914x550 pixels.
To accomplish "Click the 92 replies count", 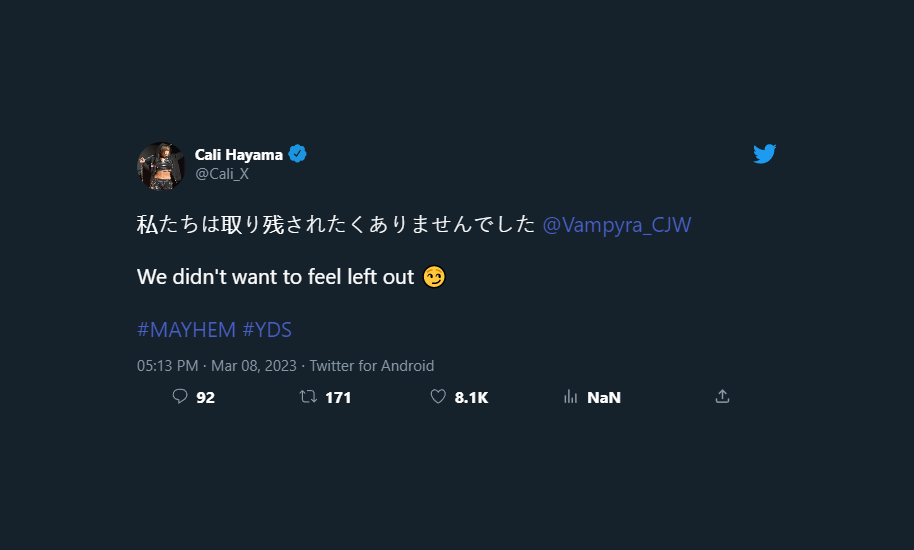I will click(x=205, y=397).
